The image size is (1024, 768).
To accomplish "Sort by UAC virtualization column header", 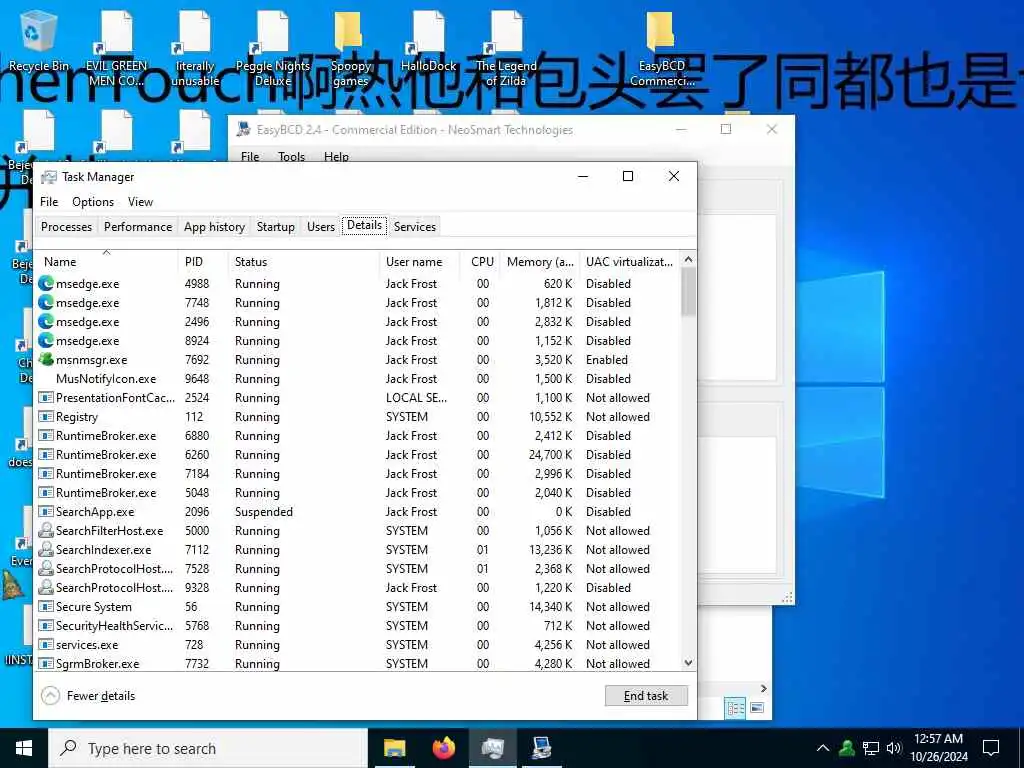I will (x=630, y=261).
